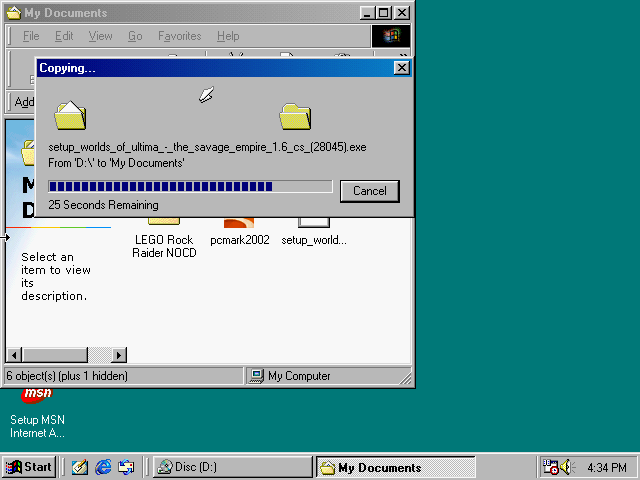Open the Go menu in My Documents

click(135, 36)
